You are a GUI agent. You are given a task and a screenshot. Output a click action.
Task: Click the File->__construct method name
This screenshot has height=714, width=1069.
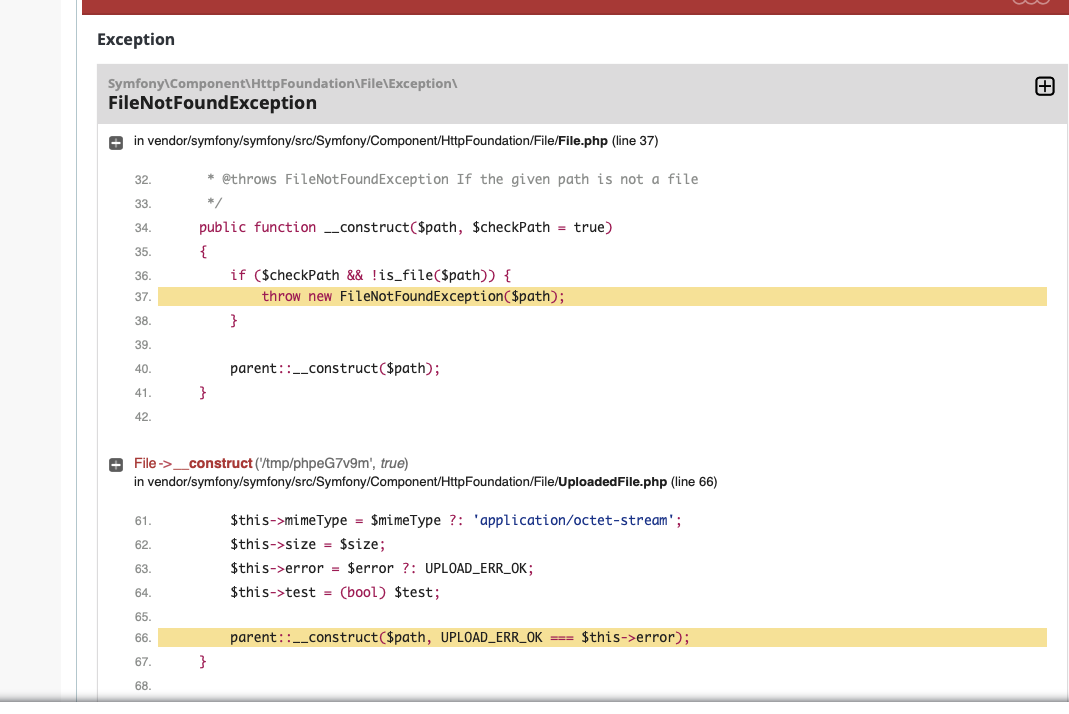(x=193, y=464)
